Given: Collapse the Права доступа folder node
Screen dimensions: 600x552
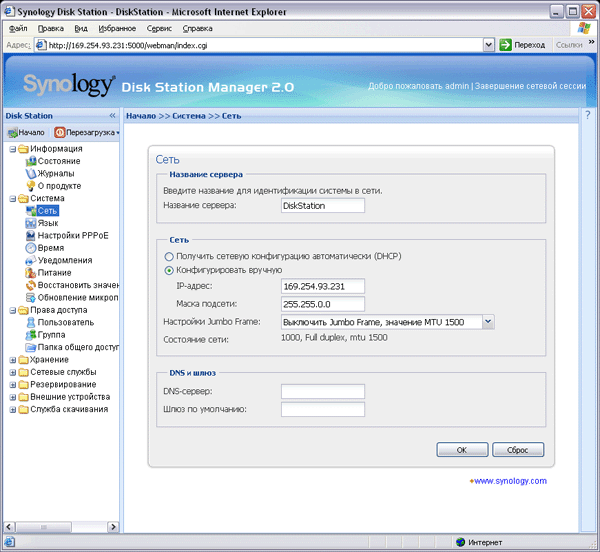Looking at the screenshot, I should click(13, 311).
